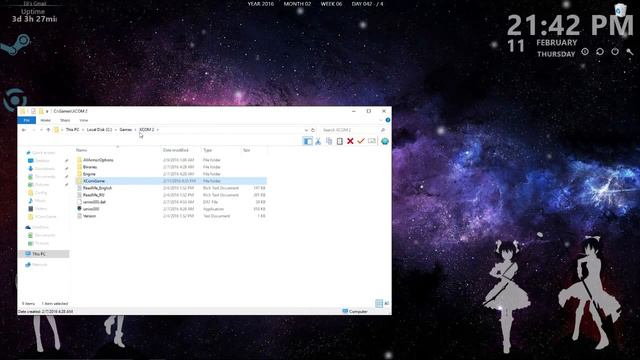Click the power icon under the clock widget
Image resolution: width=640 pixels, height=360 pixels.
(615, 52)
